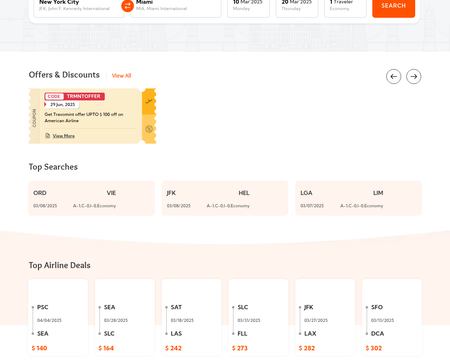Select ORD to VIE top search
Screen dimensions: 450x360
(92, 198)
